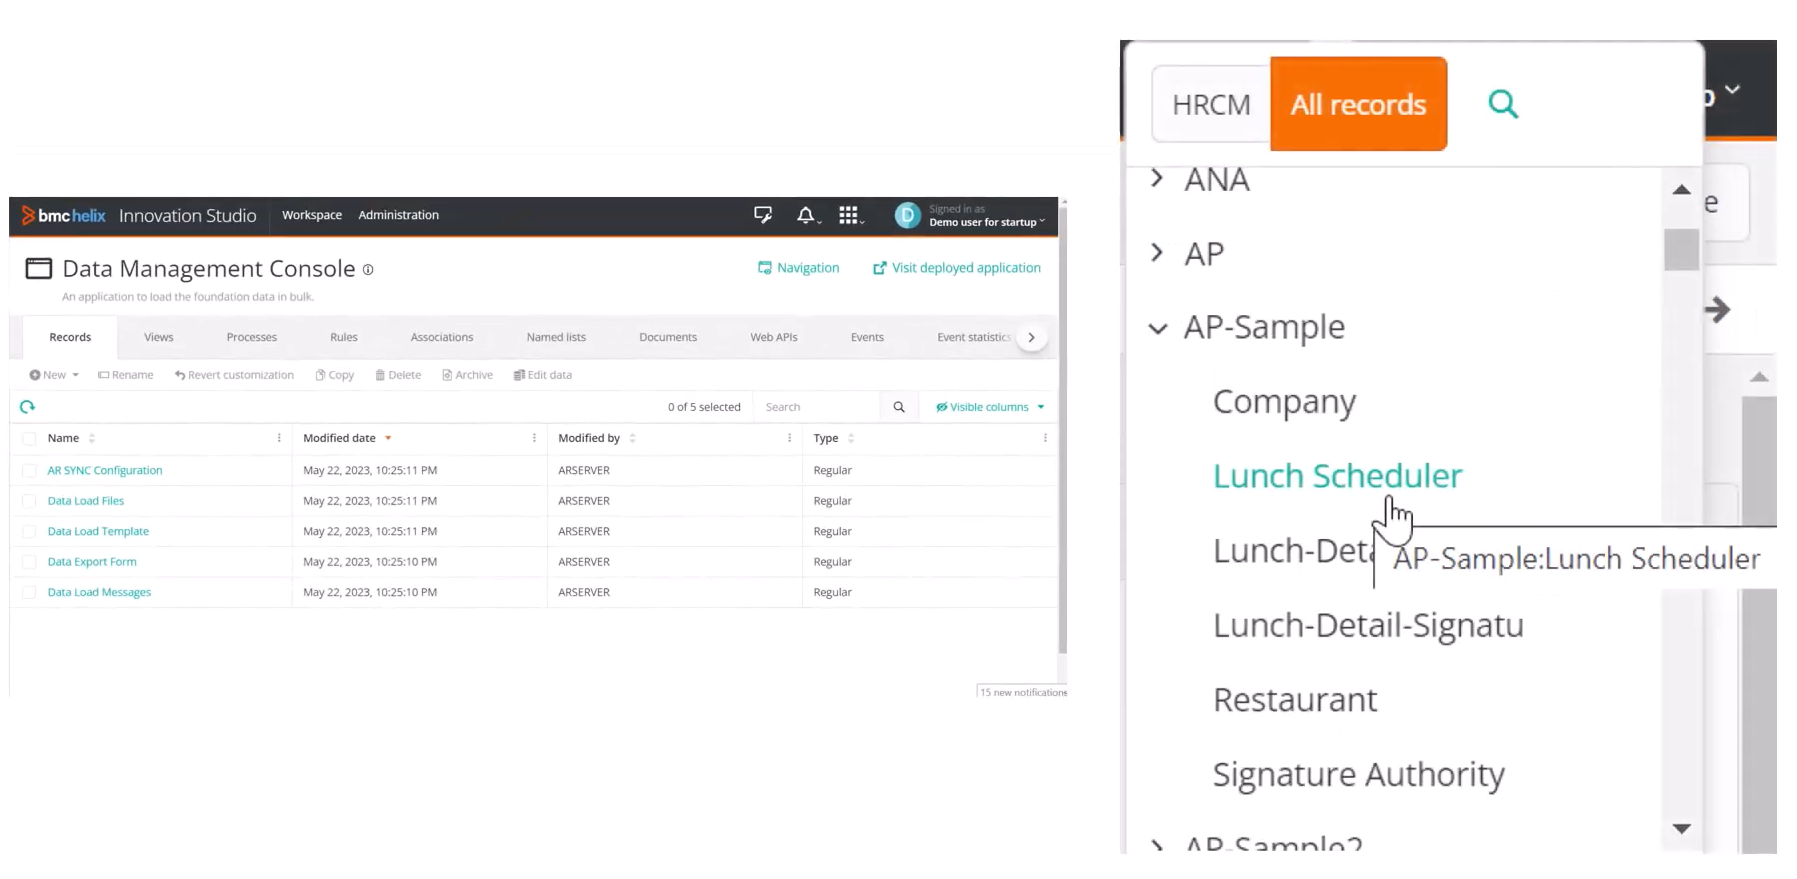1797x879 pixels.
Task: Click the info icon beside Data Management Console
Action: (368, 270)
